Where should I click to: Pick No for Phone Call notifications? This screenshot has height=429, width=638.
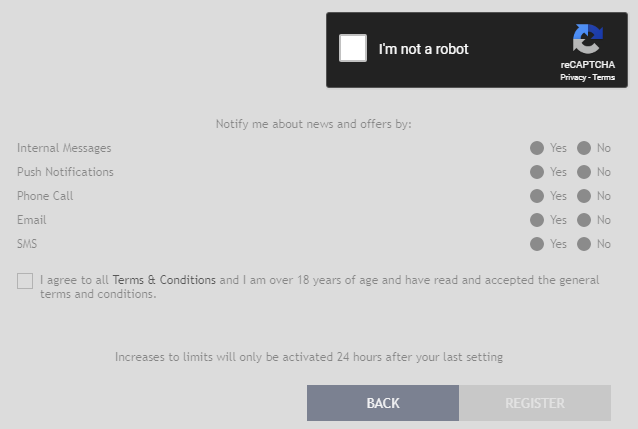(x=584, y=196)
